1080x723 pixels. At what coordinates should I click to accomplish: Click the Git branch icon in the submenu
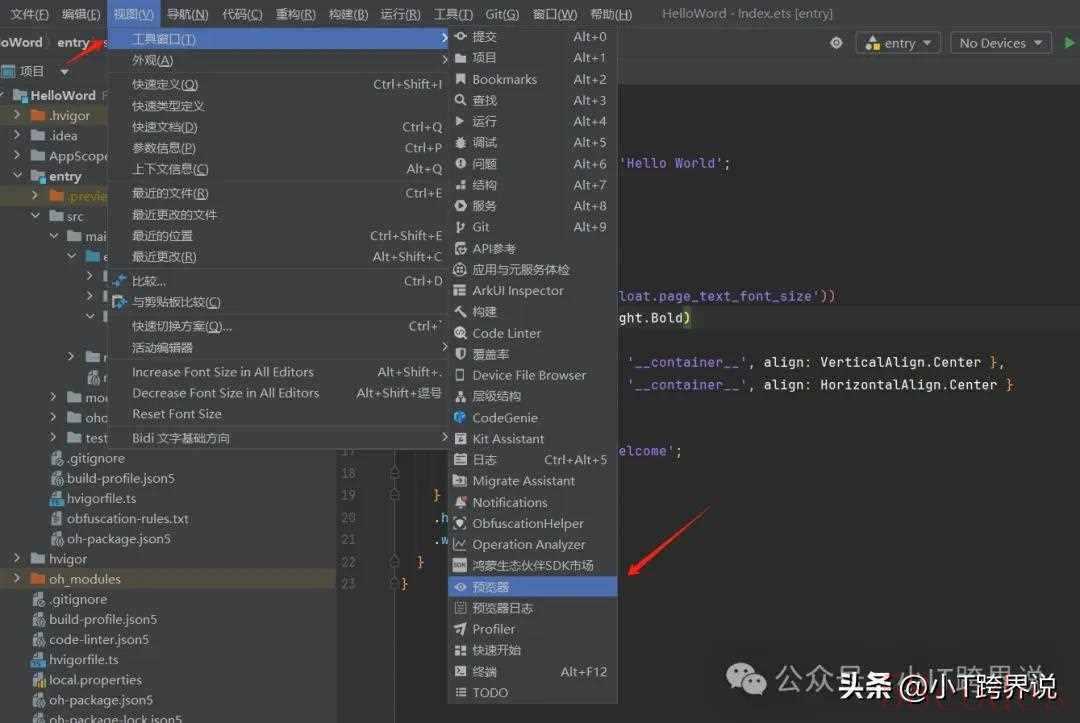461,227
